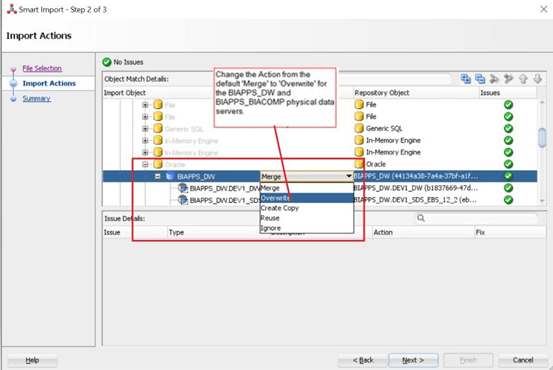Screen dimensions: 553x370
Task: Click green check in highlighted BIAPPS_DW row
Action: point(508,176)
